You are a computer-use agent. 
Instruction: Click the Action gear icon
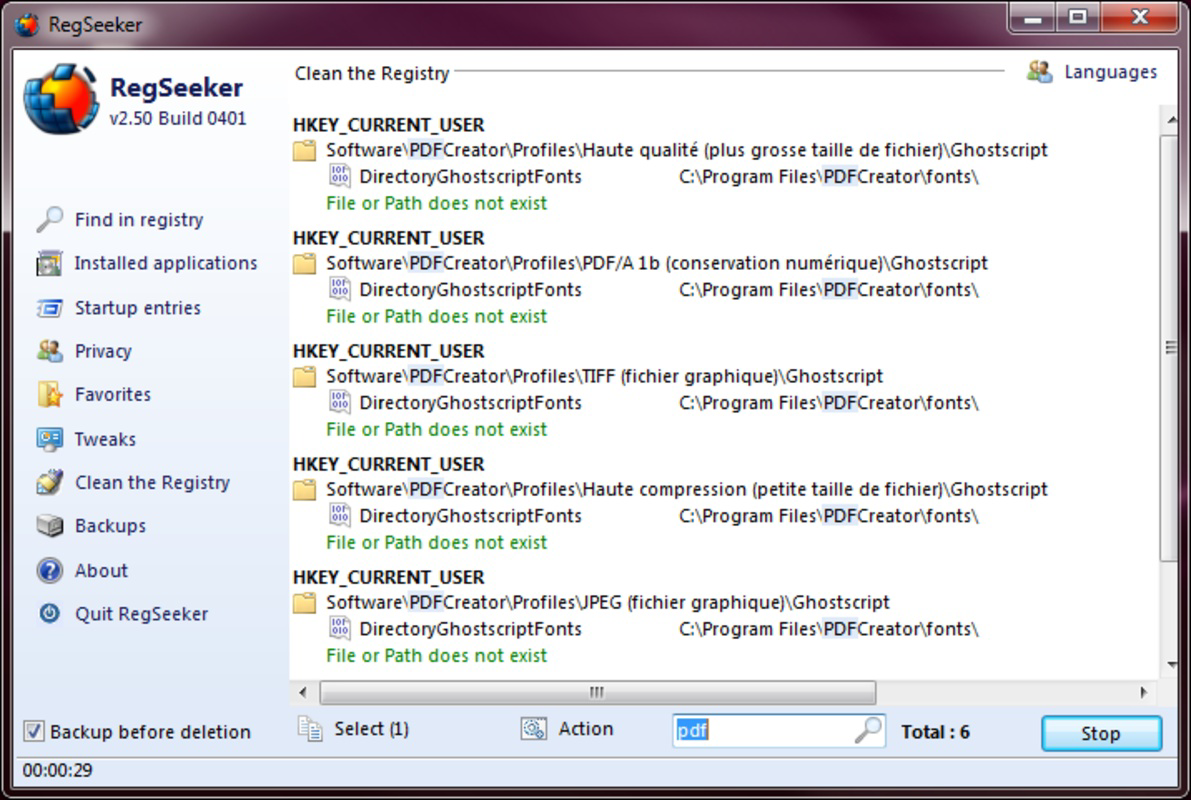533,729
